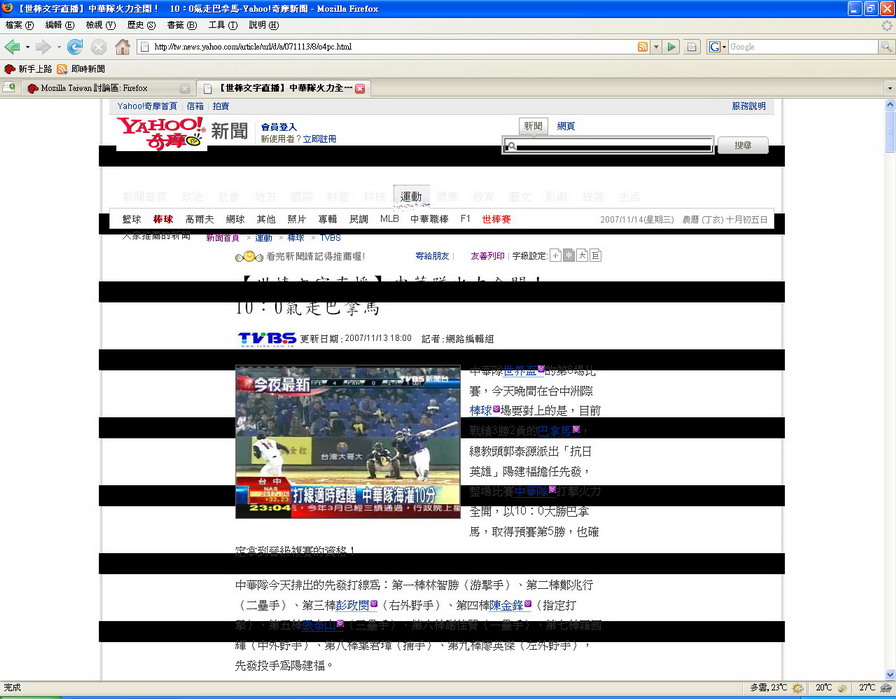Select the 運動 news category tab

pyautogui.click(x=411, y=196)
